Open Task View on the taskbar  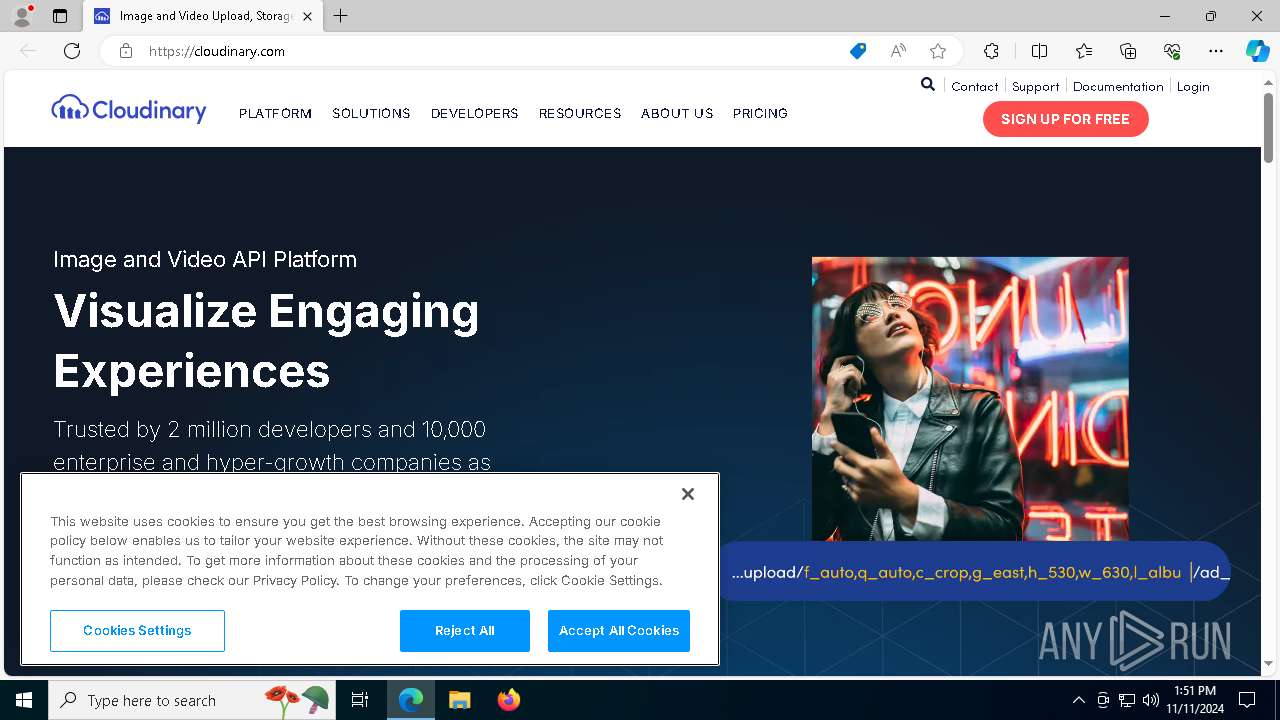[x=360, y=700]
